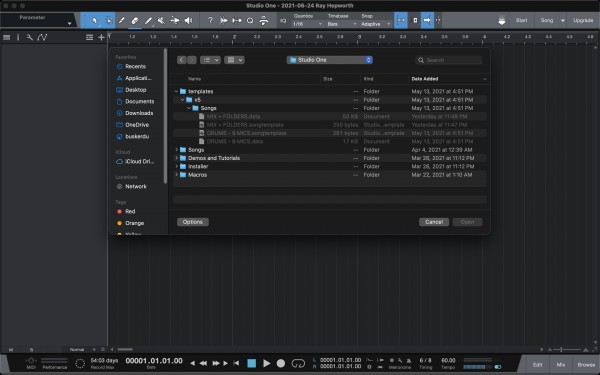This screenshot has height=375, width=600.
Task: Open the grouping options dropdown
Action: pos(234,60)
